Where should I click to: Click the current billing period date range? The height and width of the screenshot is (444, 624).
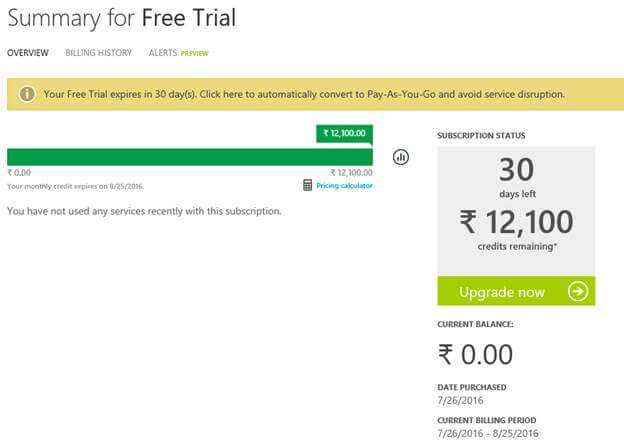tap(488, 431)
